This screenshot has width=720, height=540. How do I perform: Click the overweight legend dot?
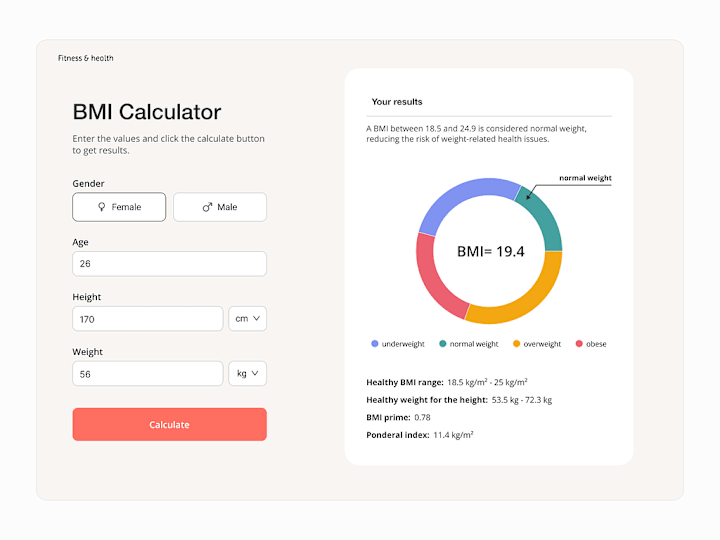point(517,343)
